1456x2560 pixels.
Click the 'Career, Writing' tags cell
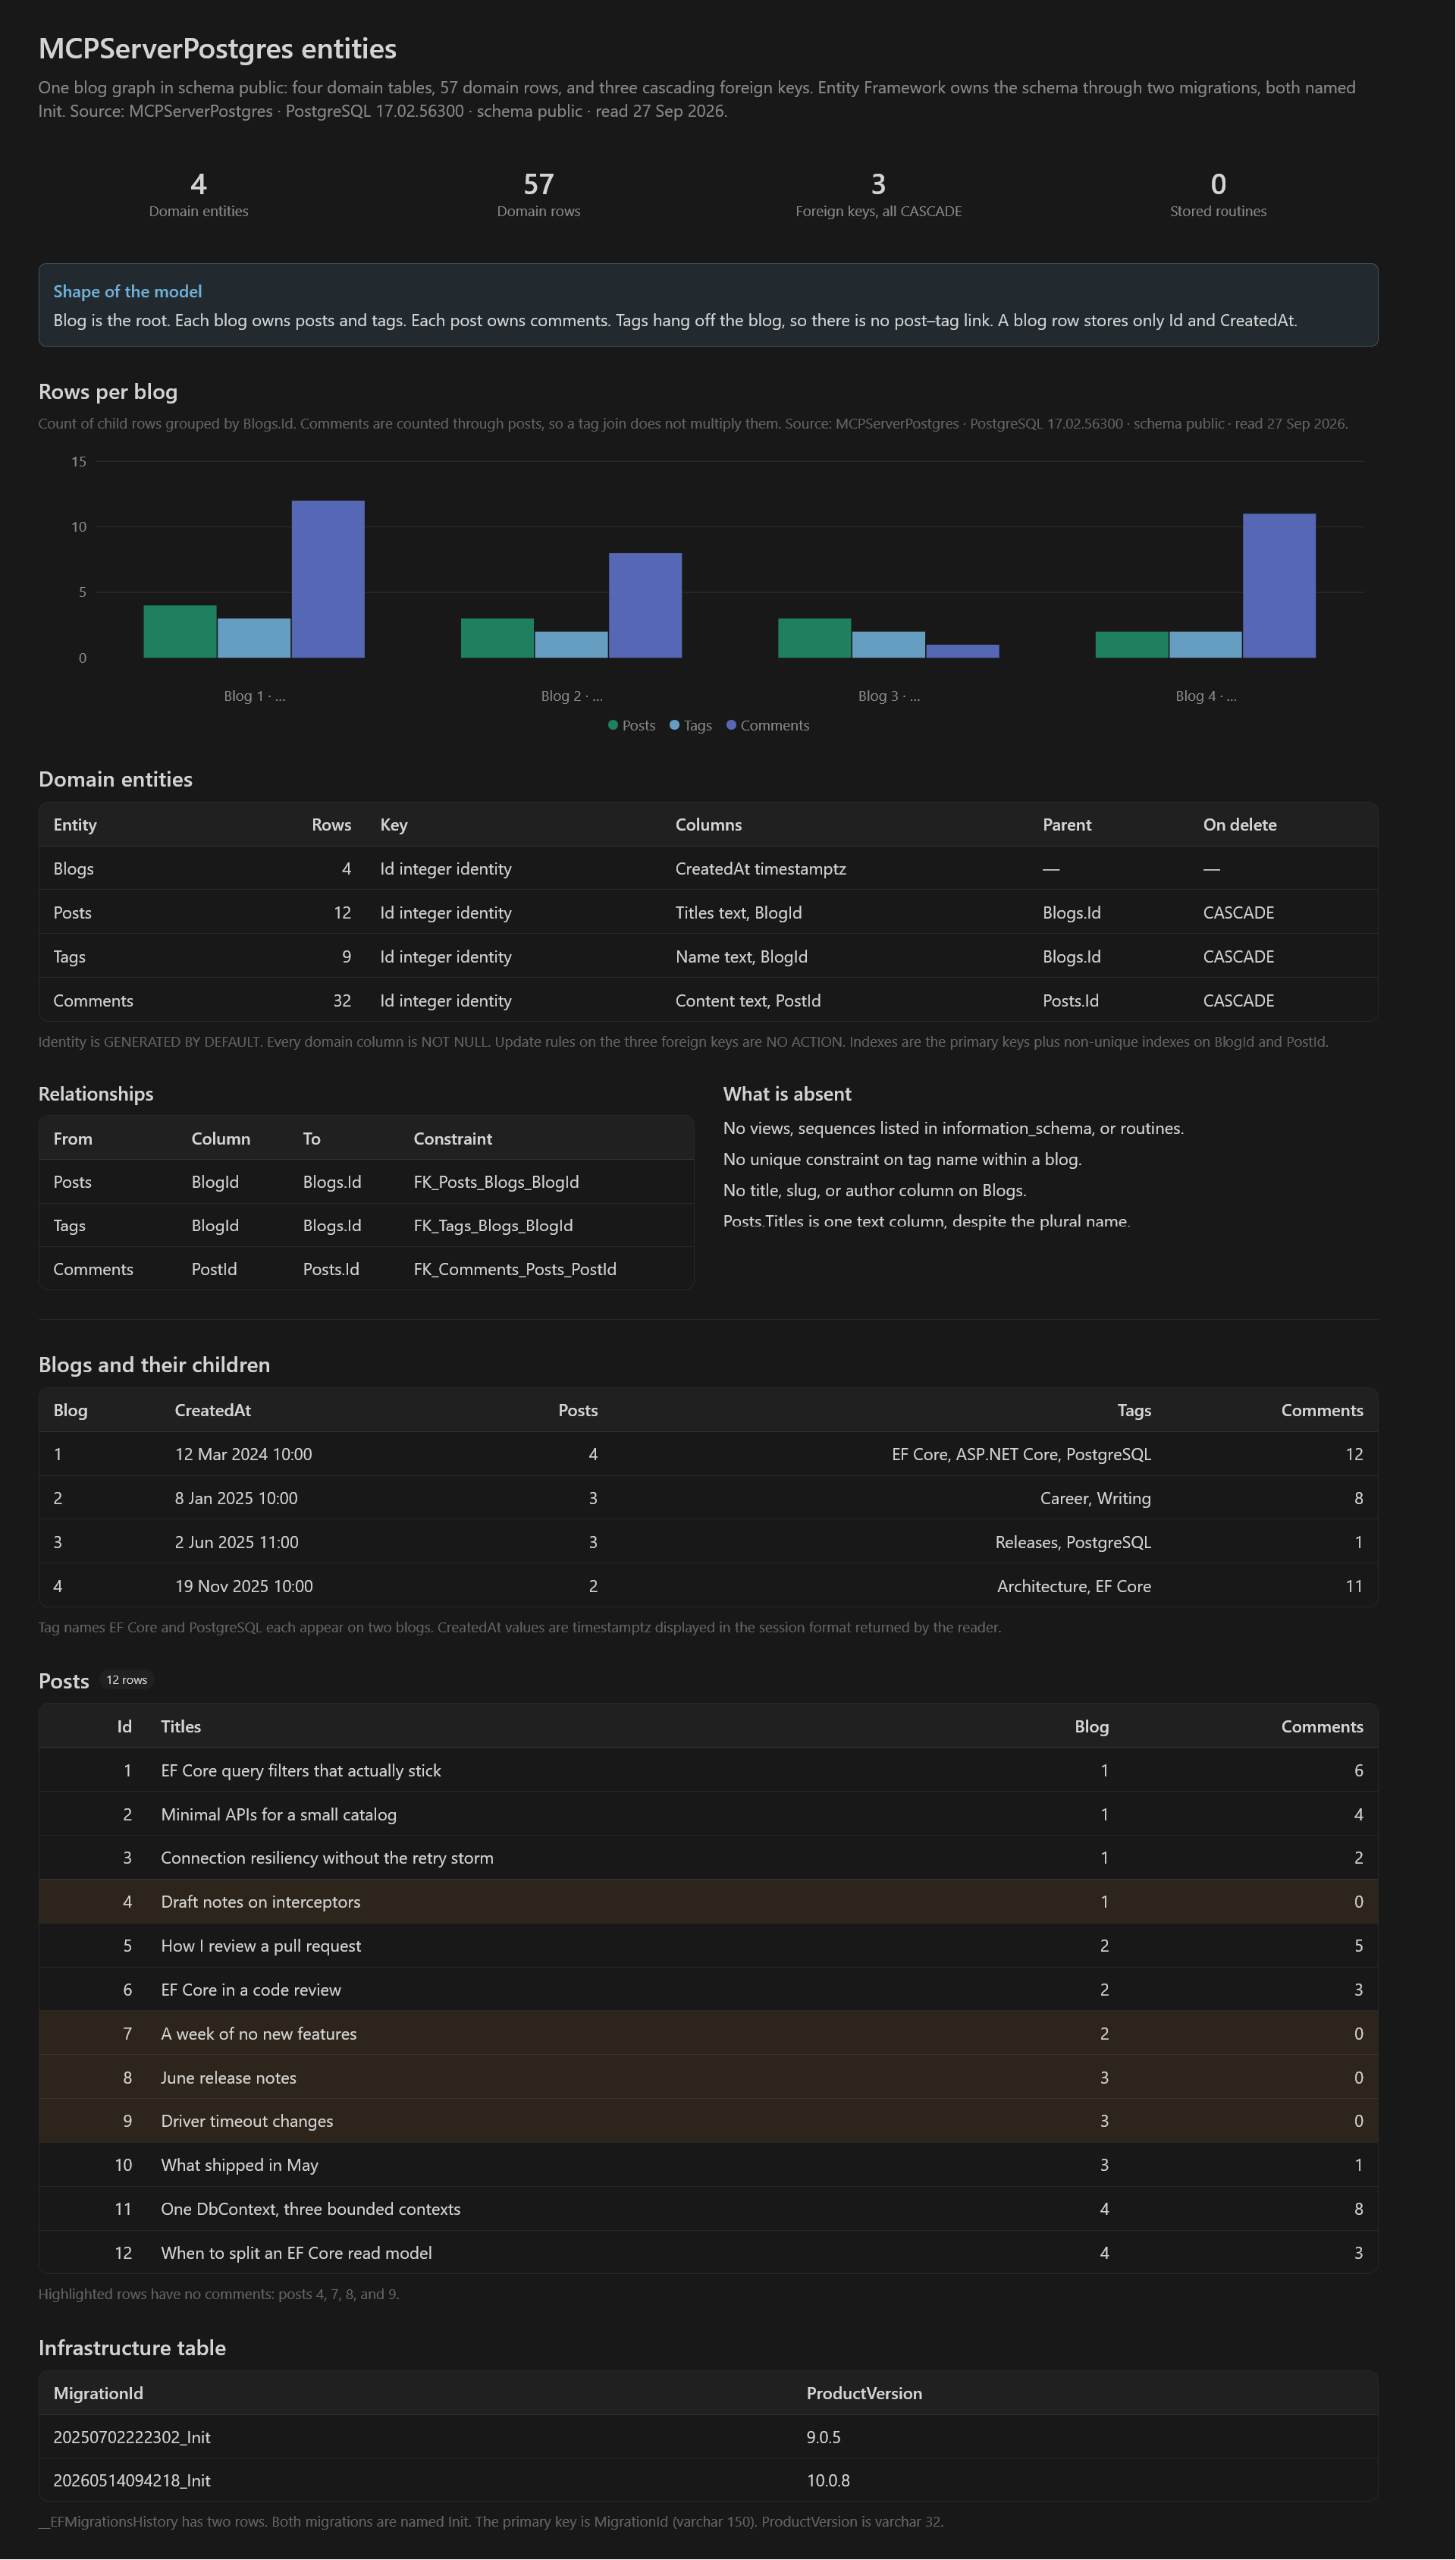[x=1095, y=1499]
